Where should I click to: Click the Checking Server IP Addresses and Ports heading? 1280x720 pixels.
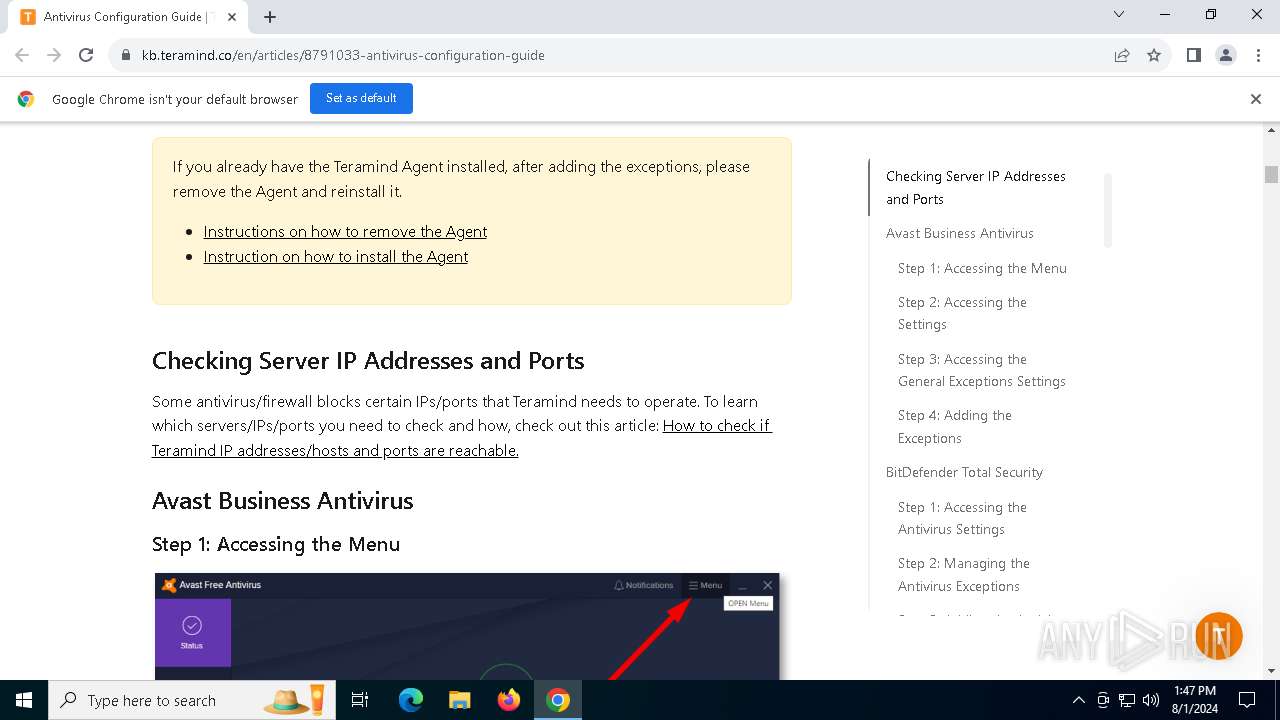[x=368, y=361]
